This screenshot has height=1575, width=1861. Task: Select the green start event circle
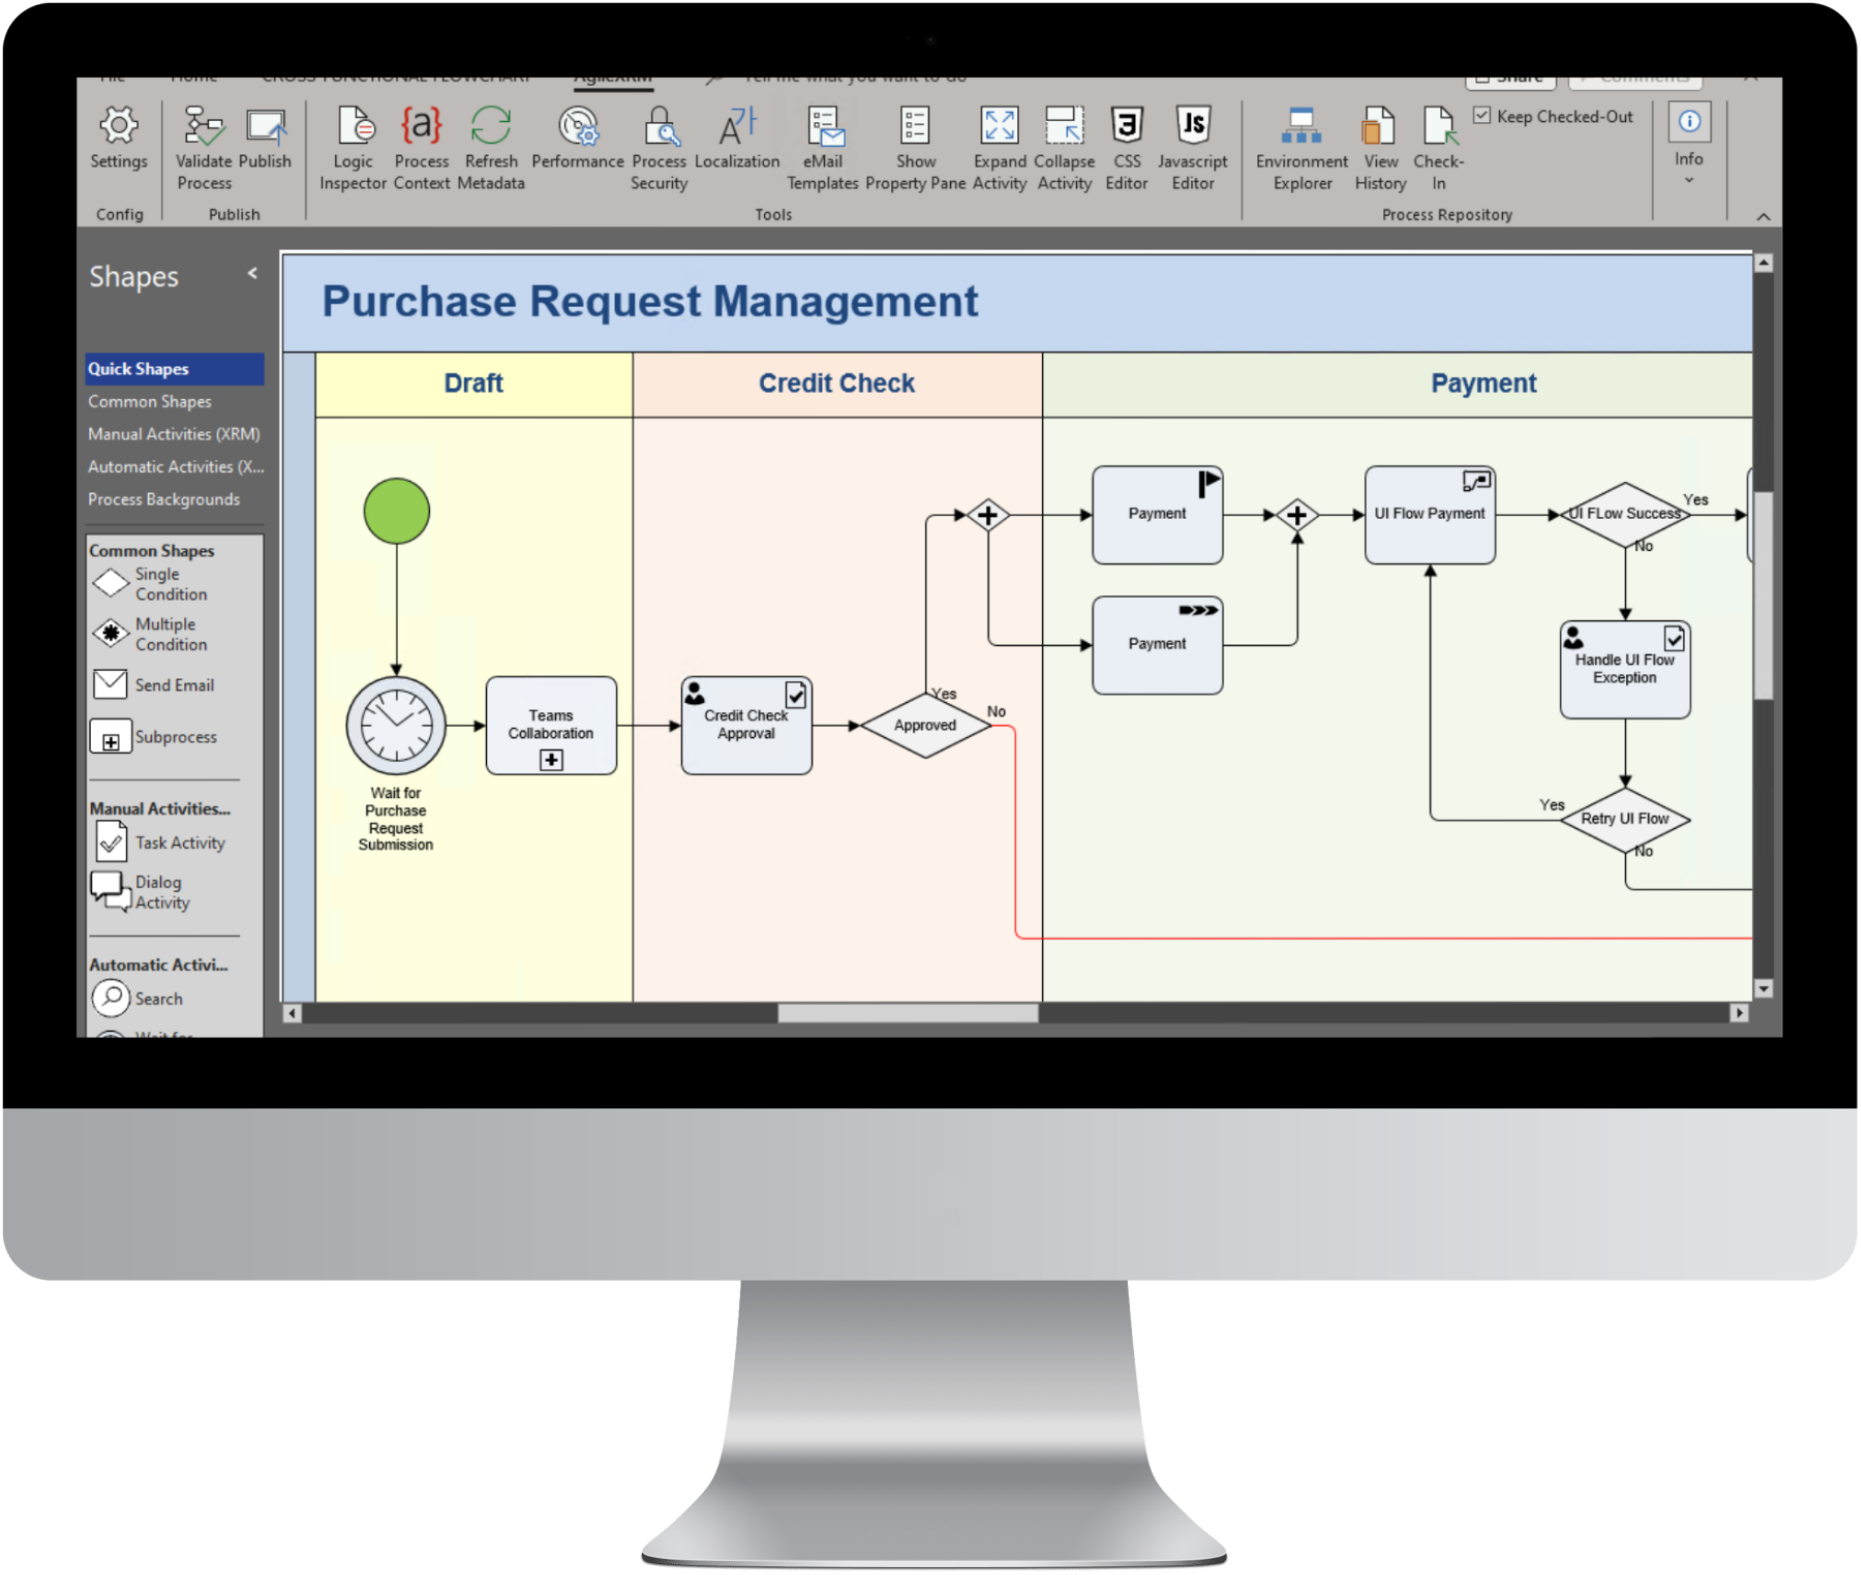point(397,511)
